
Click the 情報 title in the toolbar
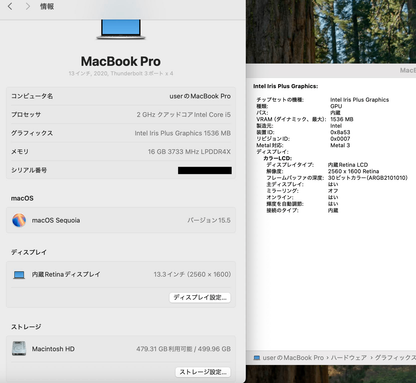47,6
